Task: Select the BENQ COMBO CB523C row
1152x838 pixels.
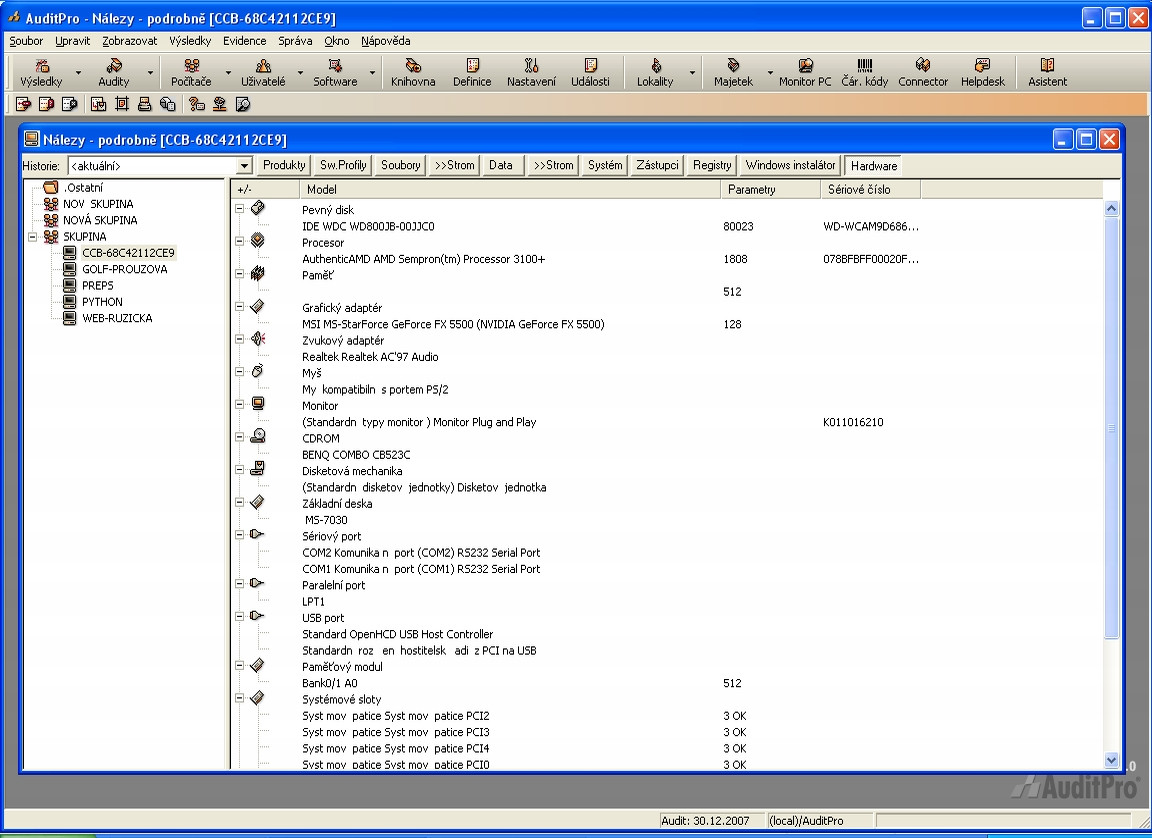Action: pyautogui.click(x=356, y=455)
